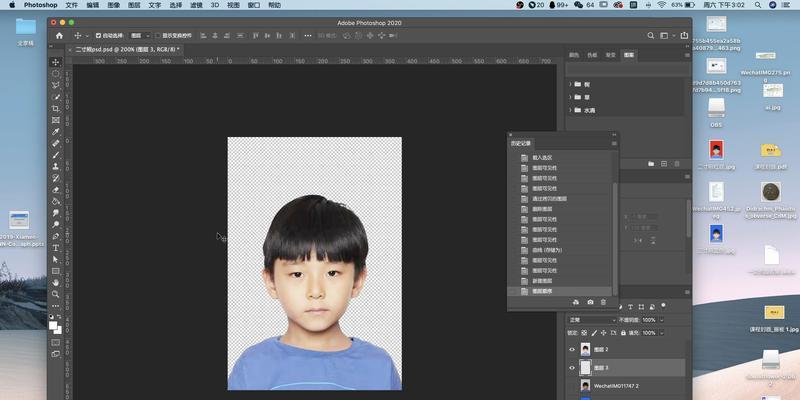The image size is (800, 400).
Task: Select the Paint Bucket tool
Action: (x=56, y=202)
